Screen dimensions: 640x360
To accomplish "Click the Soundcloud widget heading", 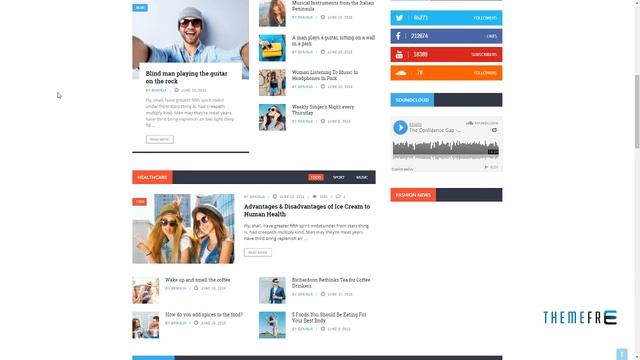I will point(412,100).
